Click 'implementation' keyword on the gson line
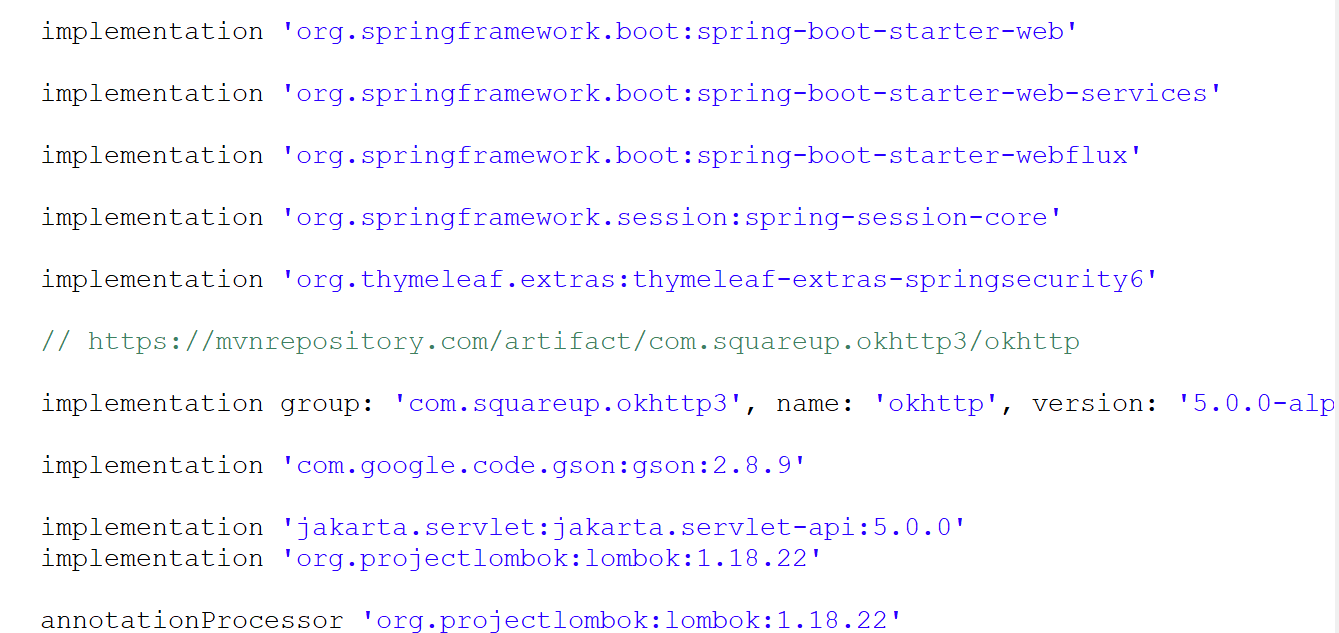Image resolution: width=1339 pixels, height=633 pixels. 152,465
